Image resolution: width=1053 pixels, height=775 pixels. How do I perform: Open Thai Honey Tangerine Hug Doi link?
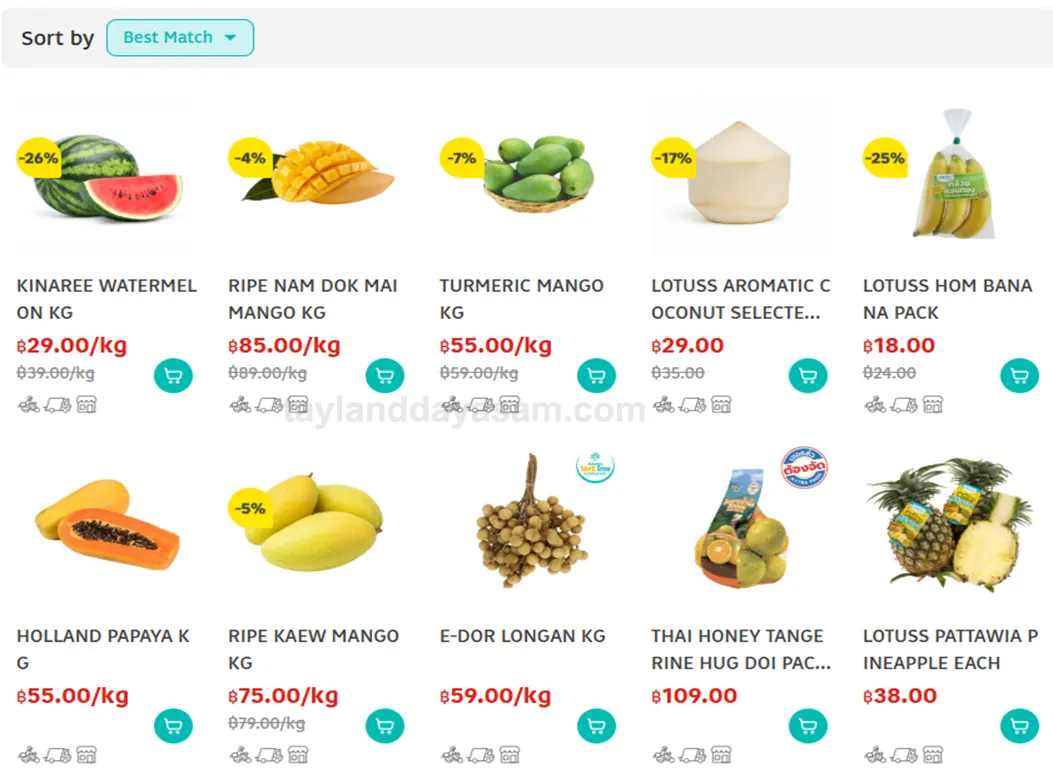(x=740, y=649)
